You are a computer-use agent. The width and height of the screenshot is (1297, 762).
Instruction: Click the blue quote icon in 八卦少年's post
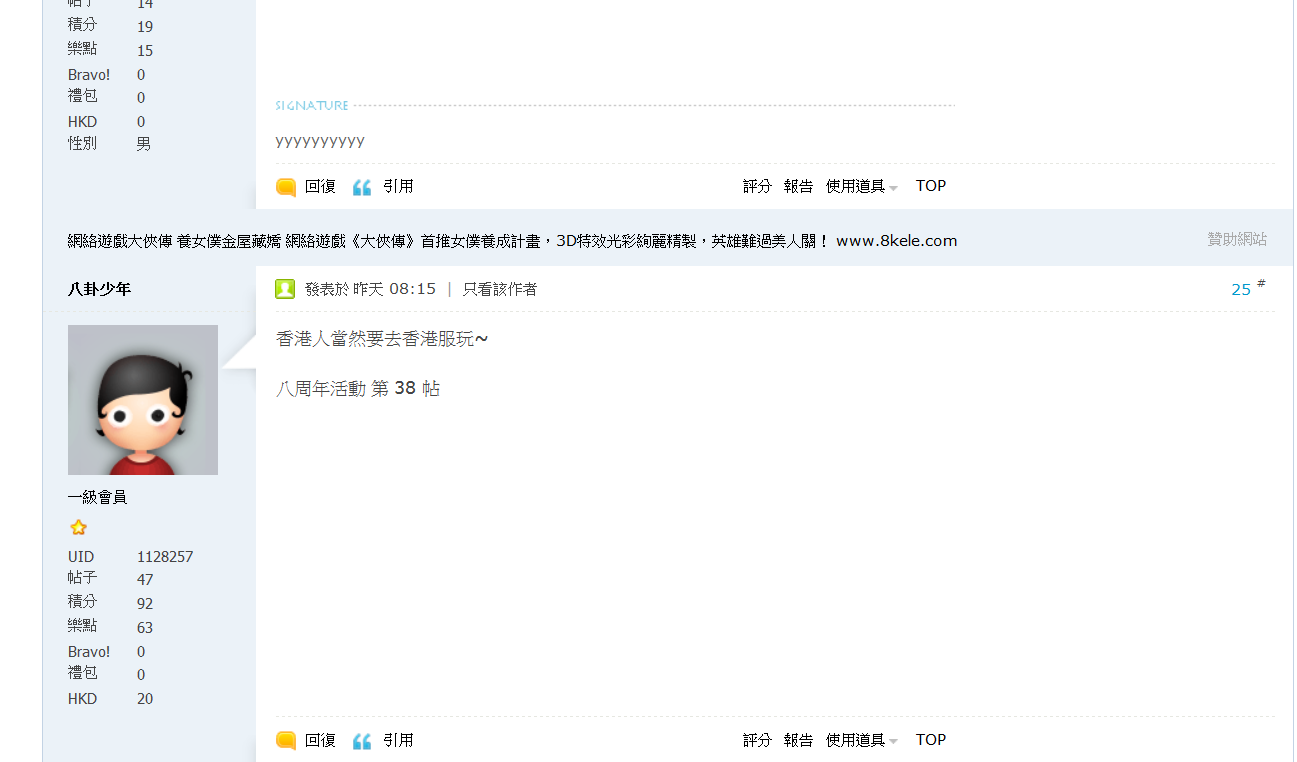[362, 741]
